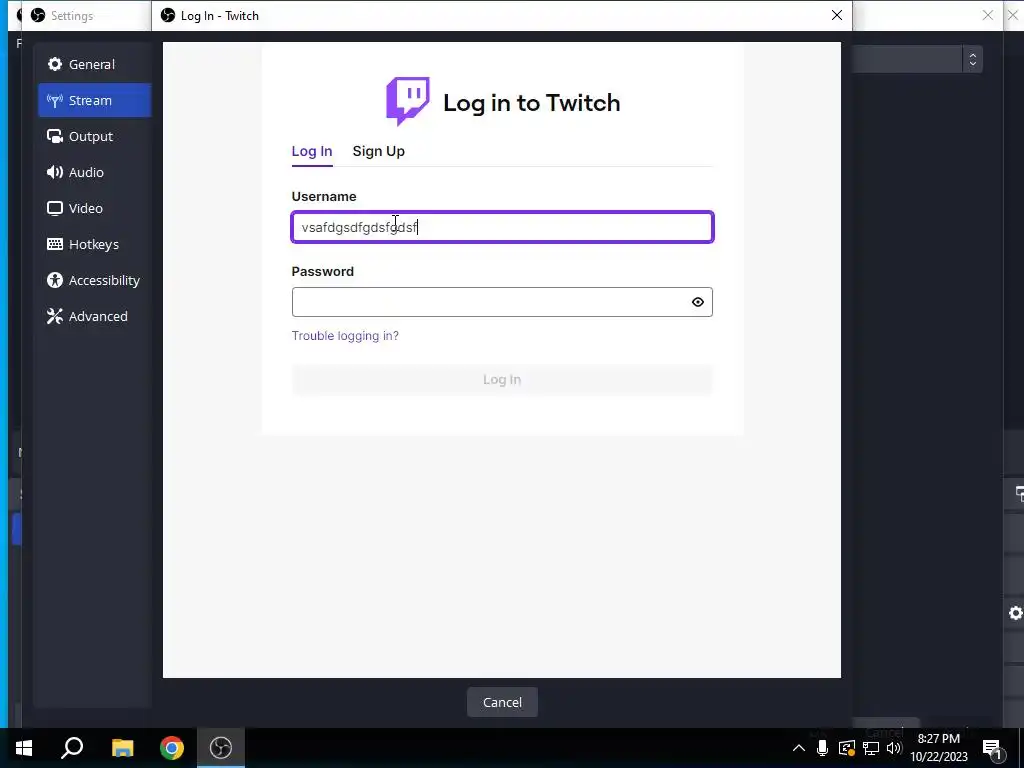Open taskbar clock and date
This screenshot has width=1024, height=768.
tap(939, 748)
